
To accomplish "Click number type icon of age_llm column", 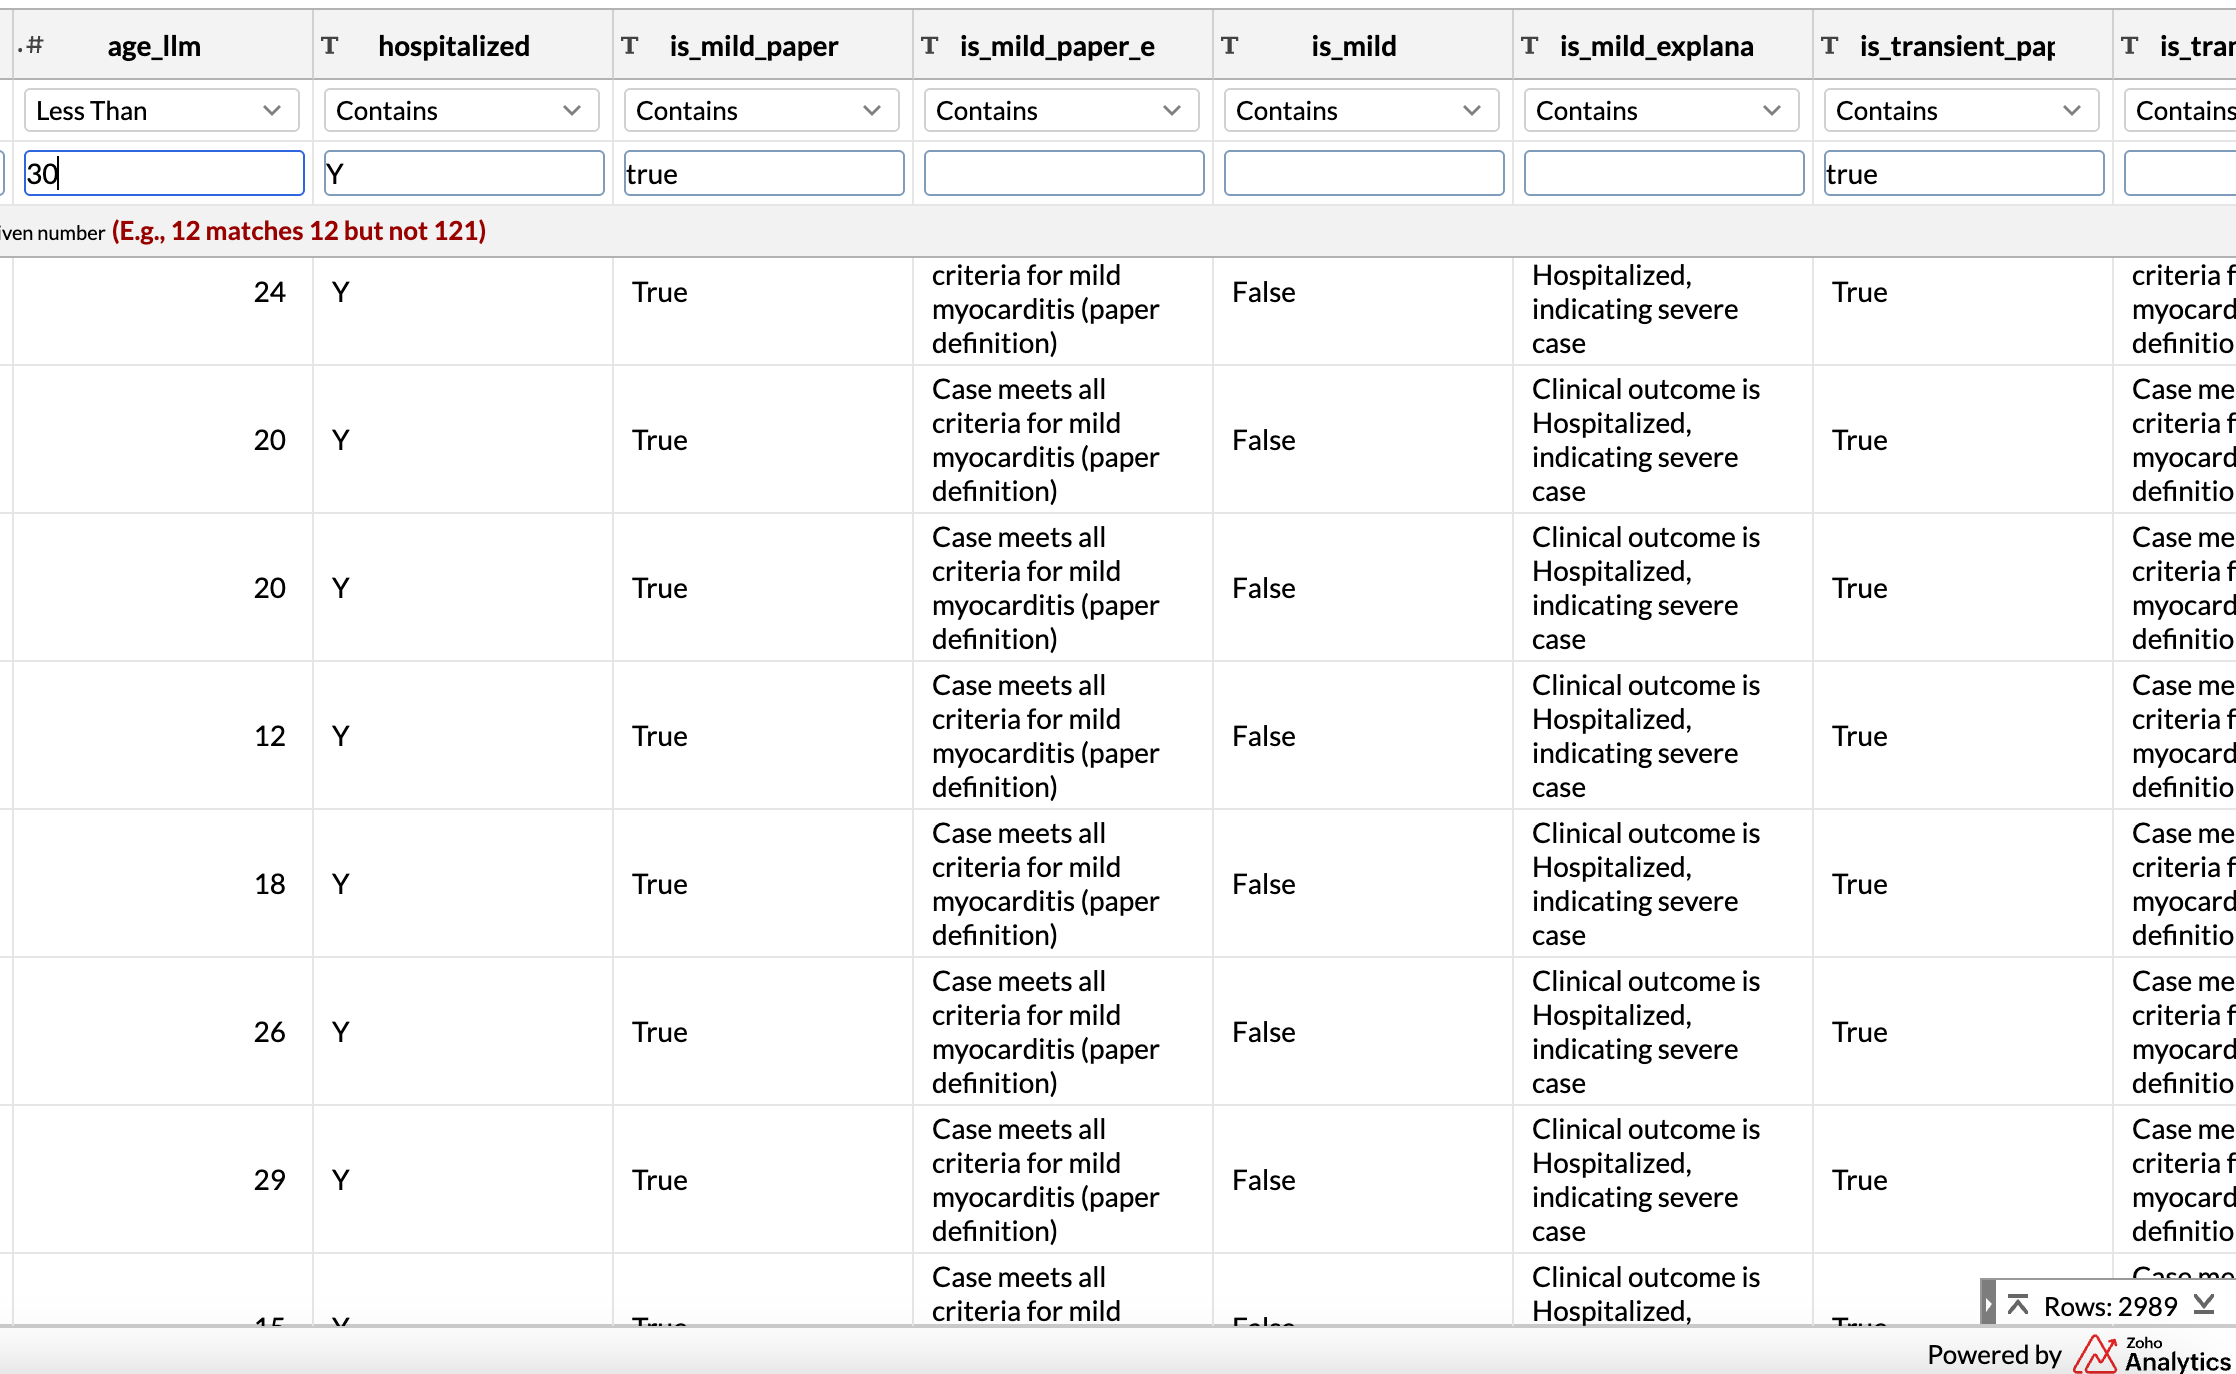I will tap(32, 46).
